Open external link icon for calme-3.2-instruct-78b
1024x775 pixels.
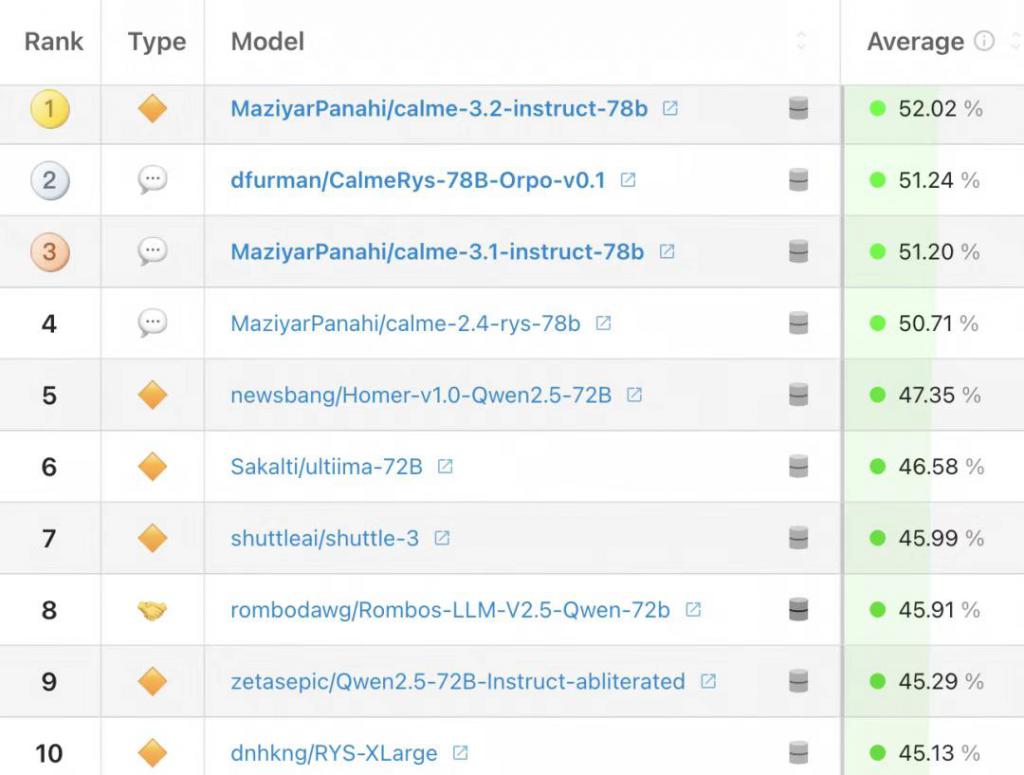(670, 108)
